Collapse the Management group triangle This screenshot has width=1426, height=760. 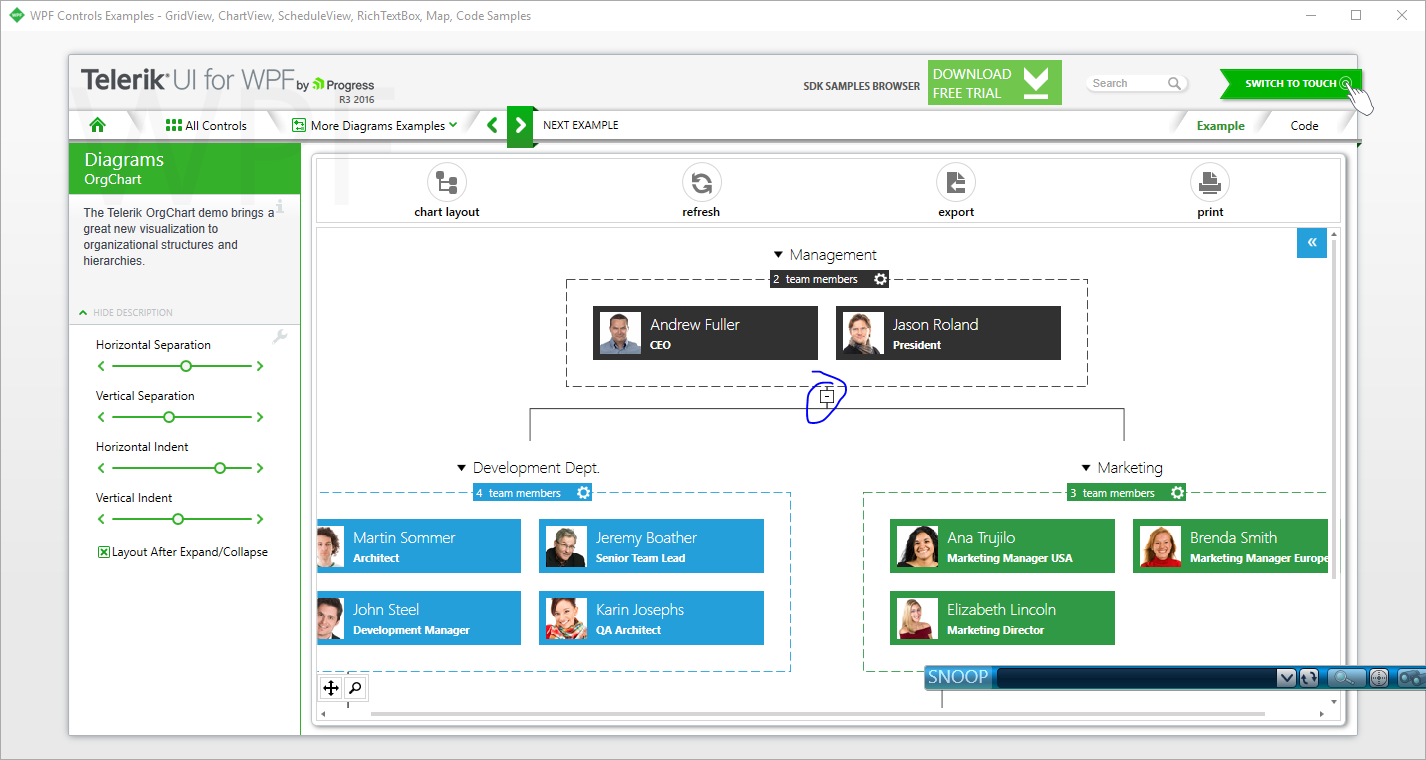pos(778,255)
